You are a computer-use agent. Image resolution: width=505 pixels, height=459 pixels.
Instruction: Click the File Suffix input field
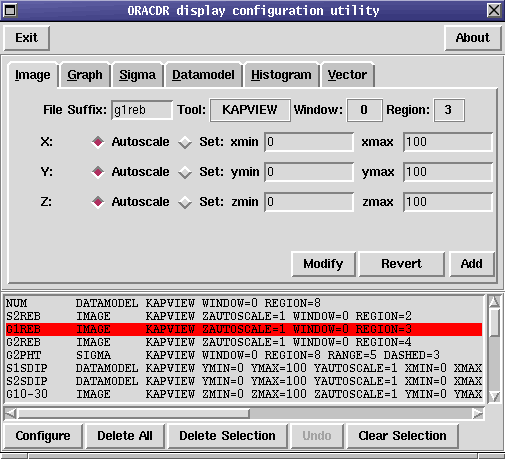pyautogui.click(x=142, y=110)
